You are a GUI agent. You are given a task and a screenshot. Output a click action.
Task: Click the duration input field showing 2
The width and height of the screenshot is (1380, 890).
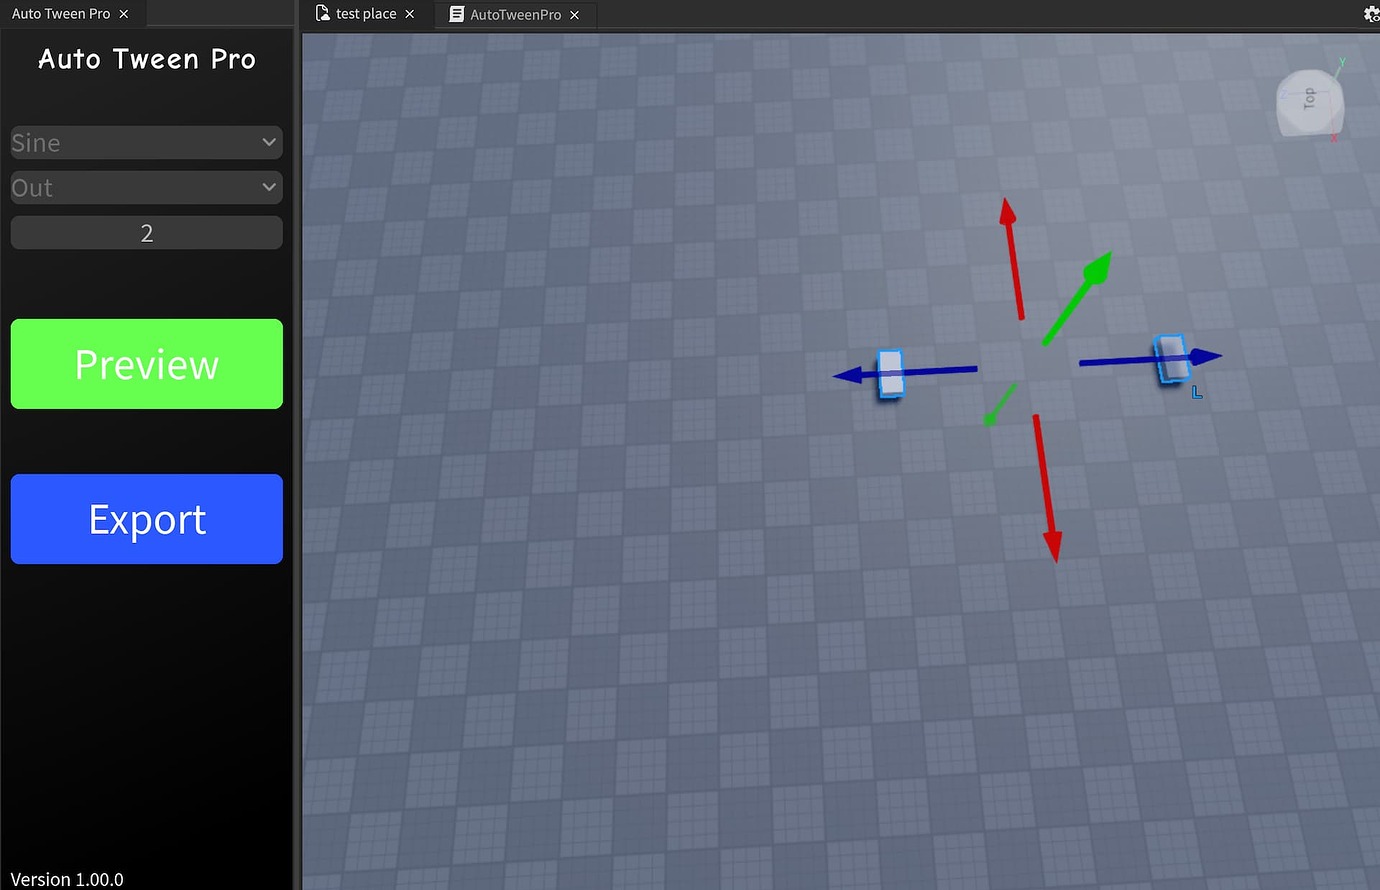point(146,232)
